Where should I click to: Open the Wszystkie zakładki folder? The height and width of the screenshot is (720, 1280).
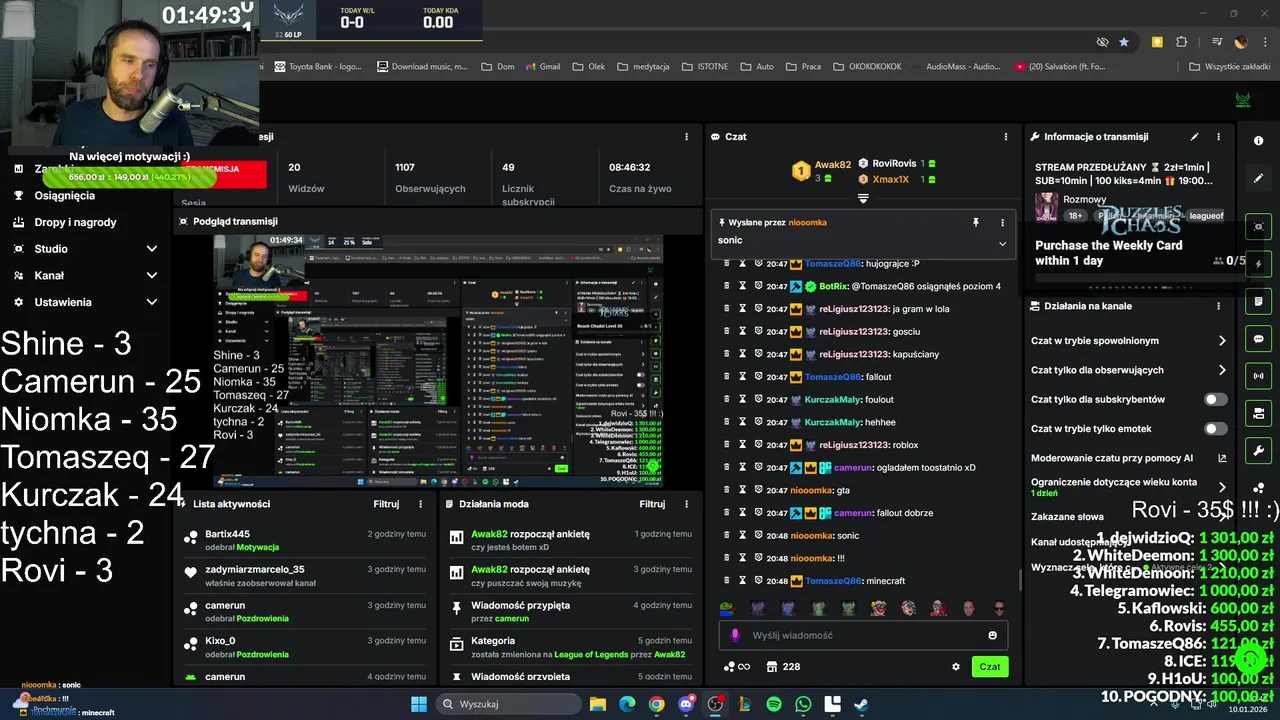pyautogui.click(x=1231, y=67)
